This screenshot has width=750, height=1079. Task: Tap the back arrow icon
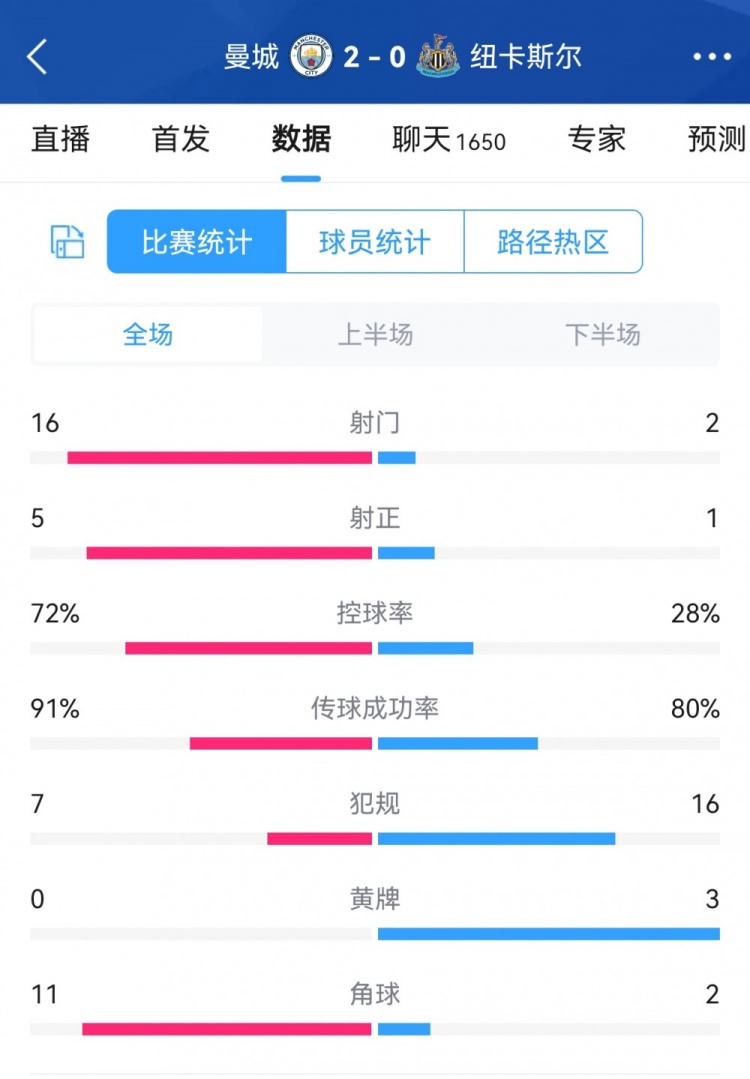37,57
